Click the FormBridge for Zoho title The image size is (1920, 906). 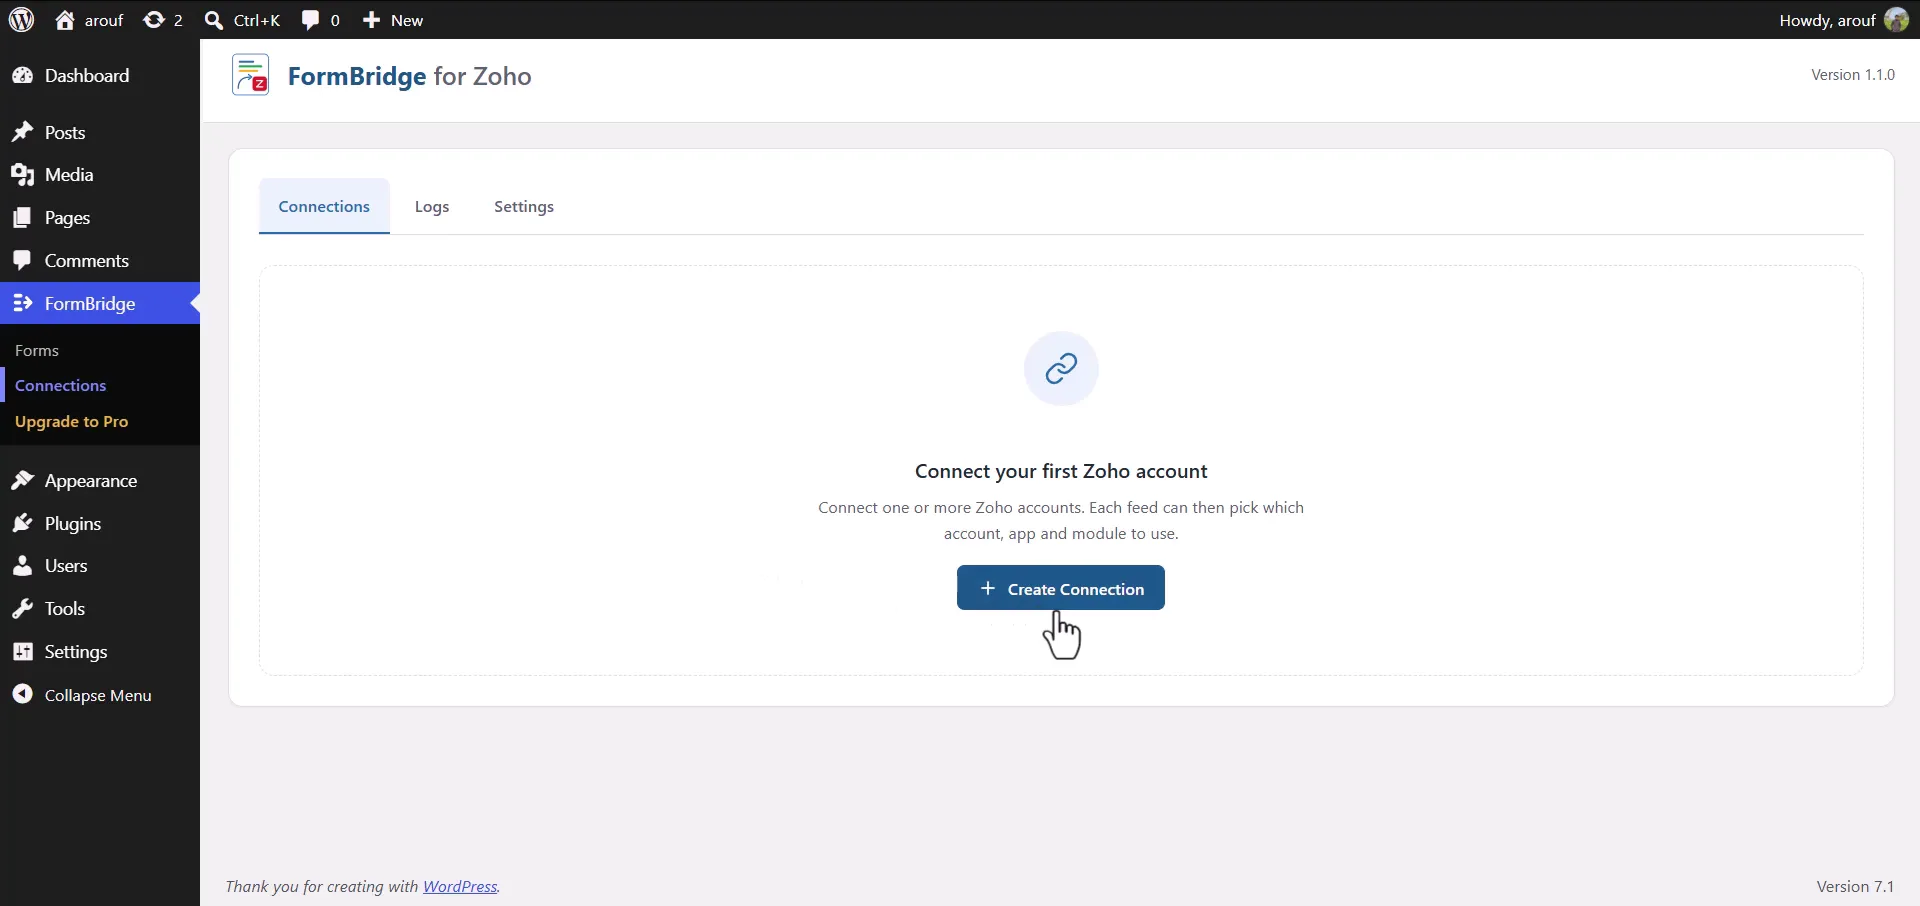(410, 76)
